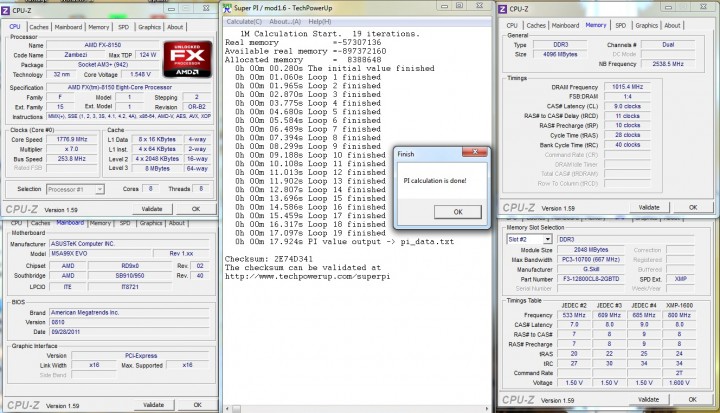
Task: Open CPU tab in the Memory CPU-Z window
Action: pyautogui.click(x=512, y=26)
